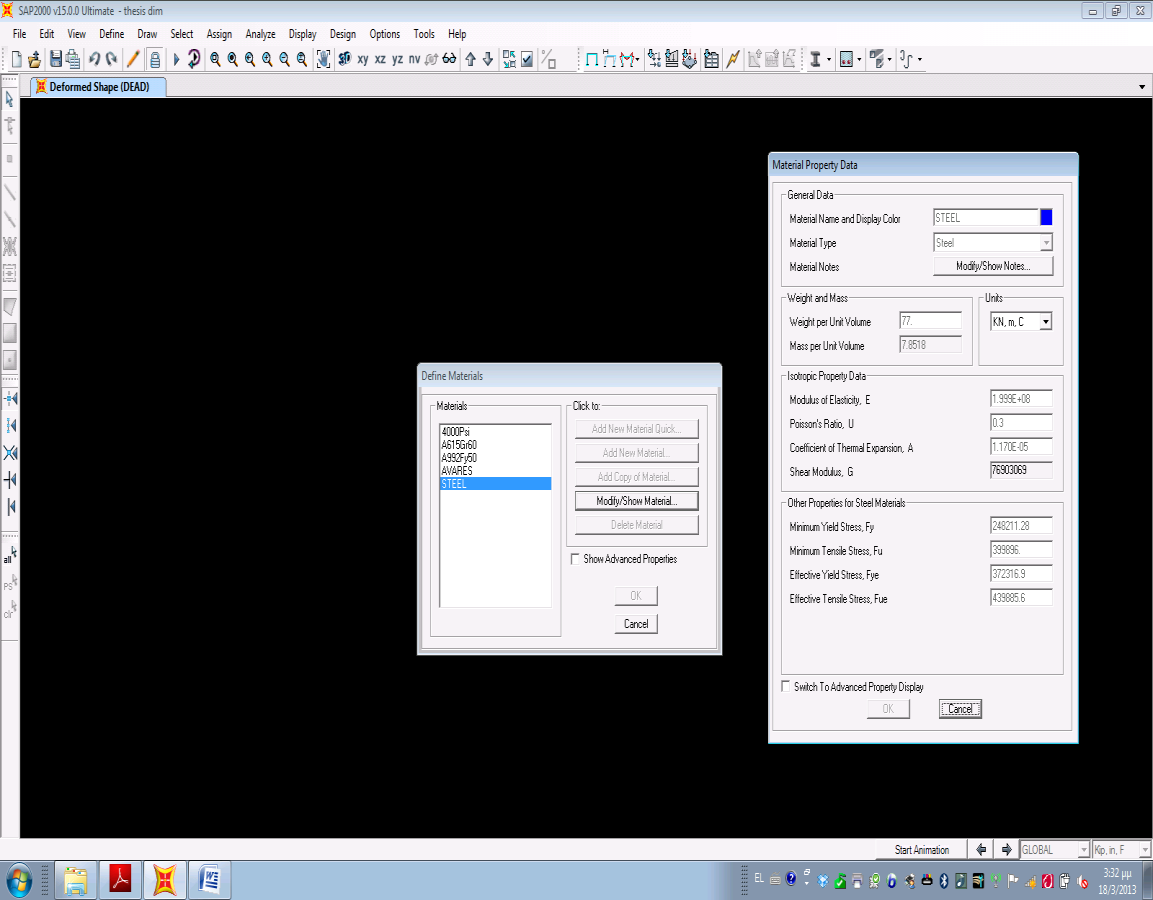Click the New Model icon
1153x900 pixels.
(16, 60)
